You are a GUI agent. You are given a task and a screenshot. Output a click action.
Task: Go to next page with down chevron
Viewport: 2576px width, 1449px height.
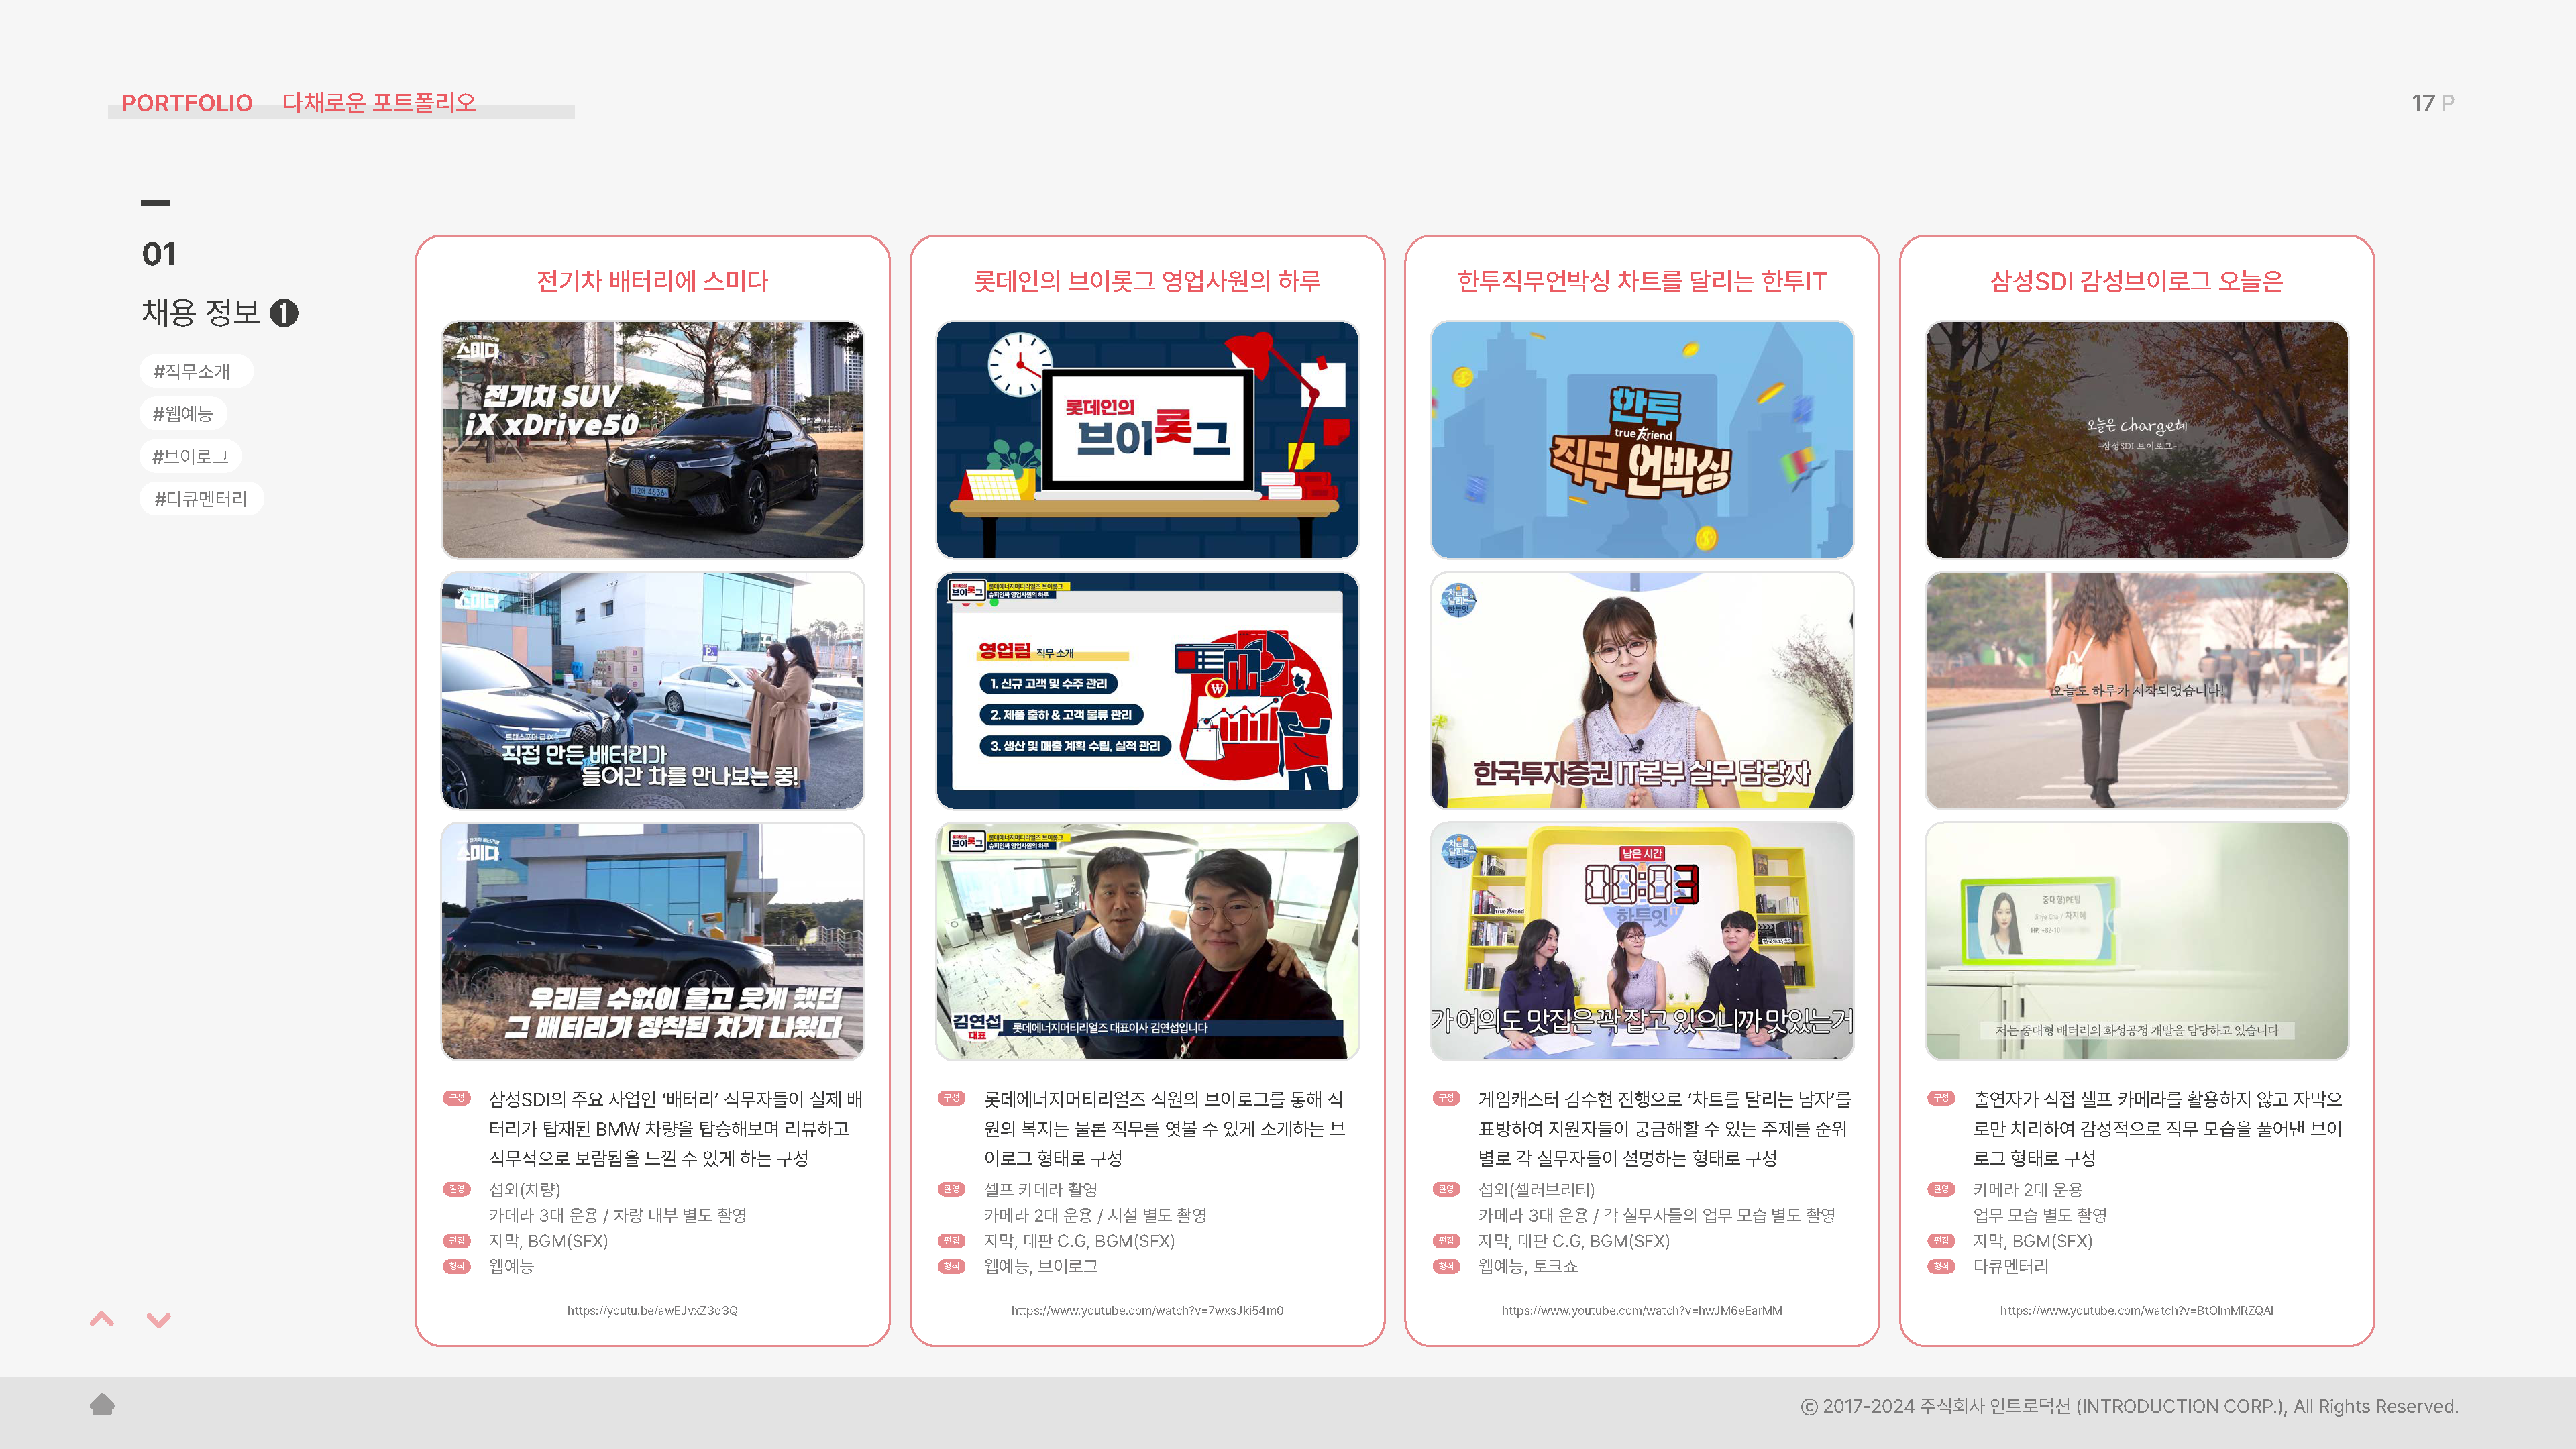159,1320
